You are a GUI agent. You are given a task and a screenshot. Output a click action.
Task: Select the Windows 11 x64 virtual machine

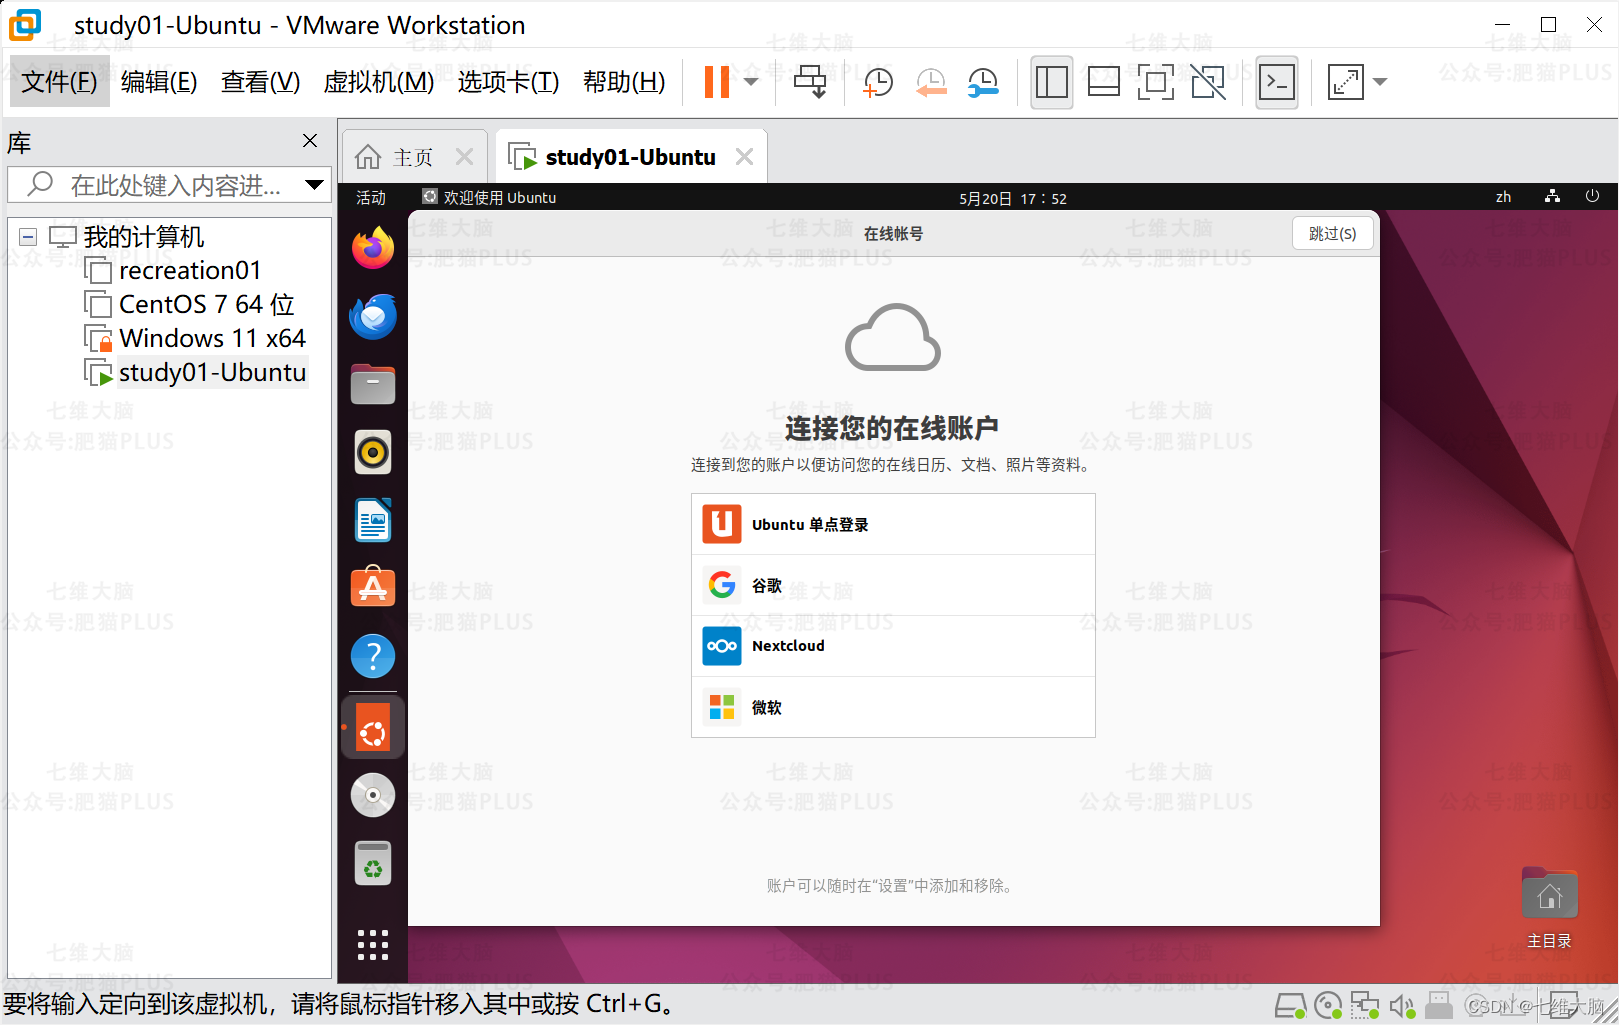coord(212,338)
